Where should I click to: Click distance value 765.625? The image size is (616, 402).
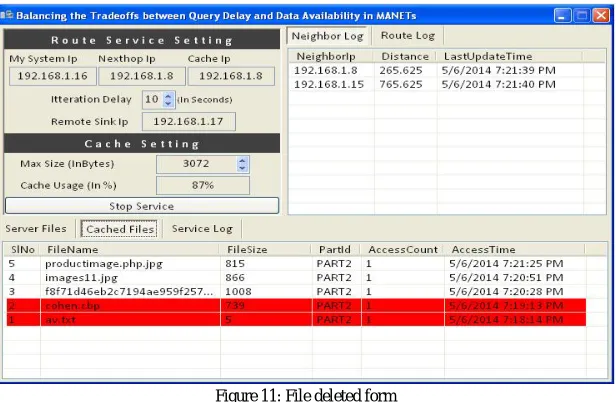tap(401, 84)
